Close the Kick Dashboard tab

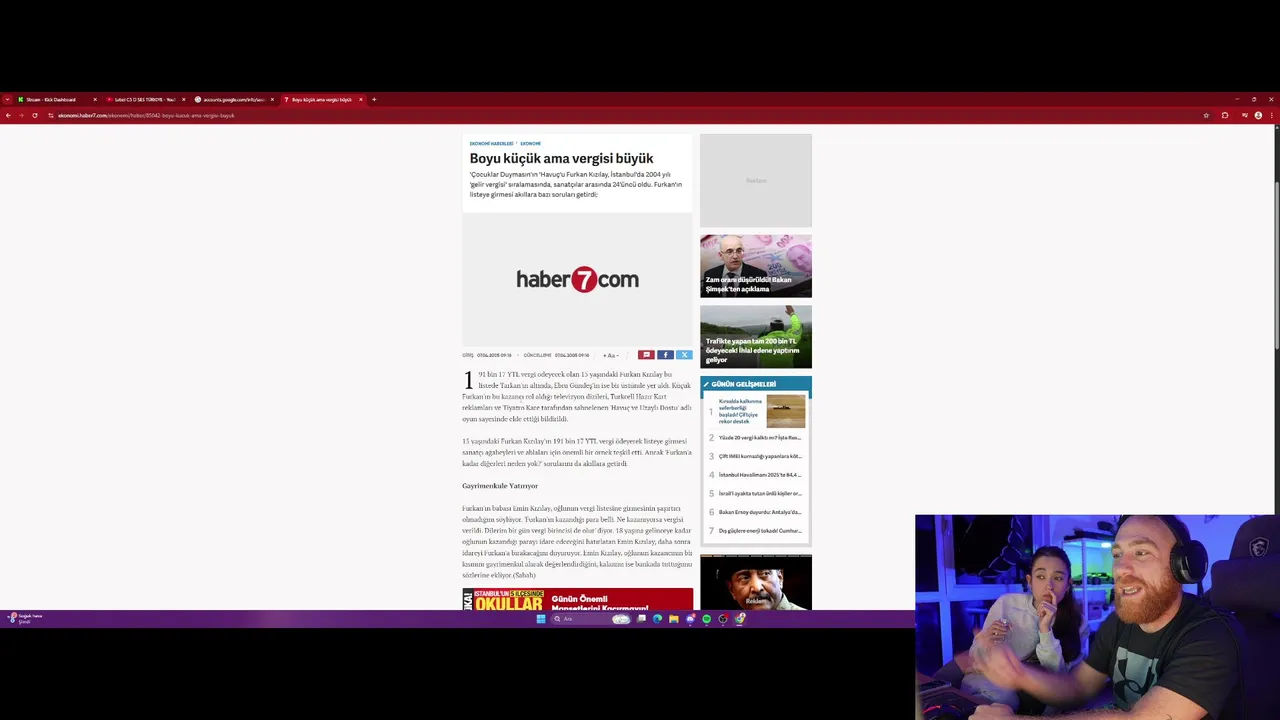click(95, 99)
